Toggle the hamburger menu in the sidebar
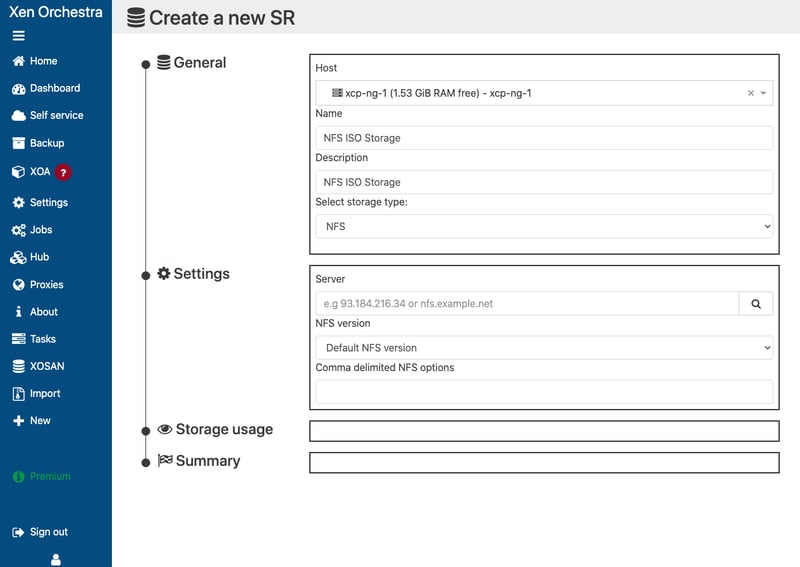 pyautogui.click(x=18, y=36)
